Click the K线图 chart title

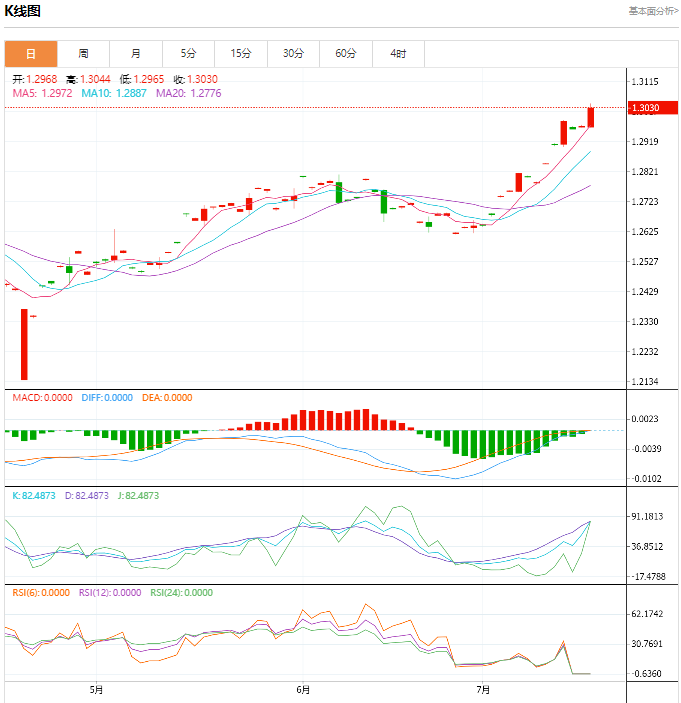coord(22,10)
